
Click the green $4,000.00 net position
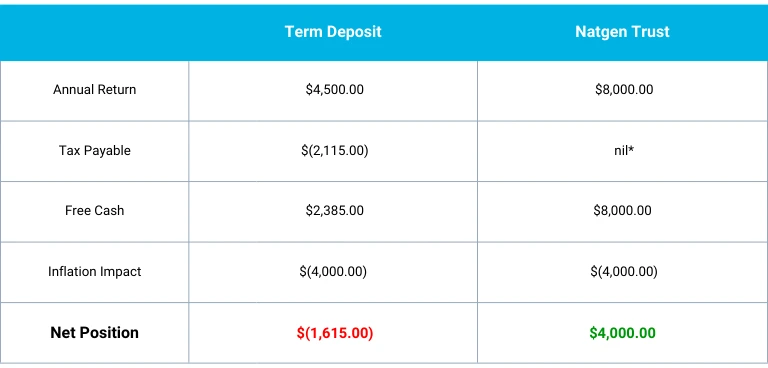pos(623,333)
